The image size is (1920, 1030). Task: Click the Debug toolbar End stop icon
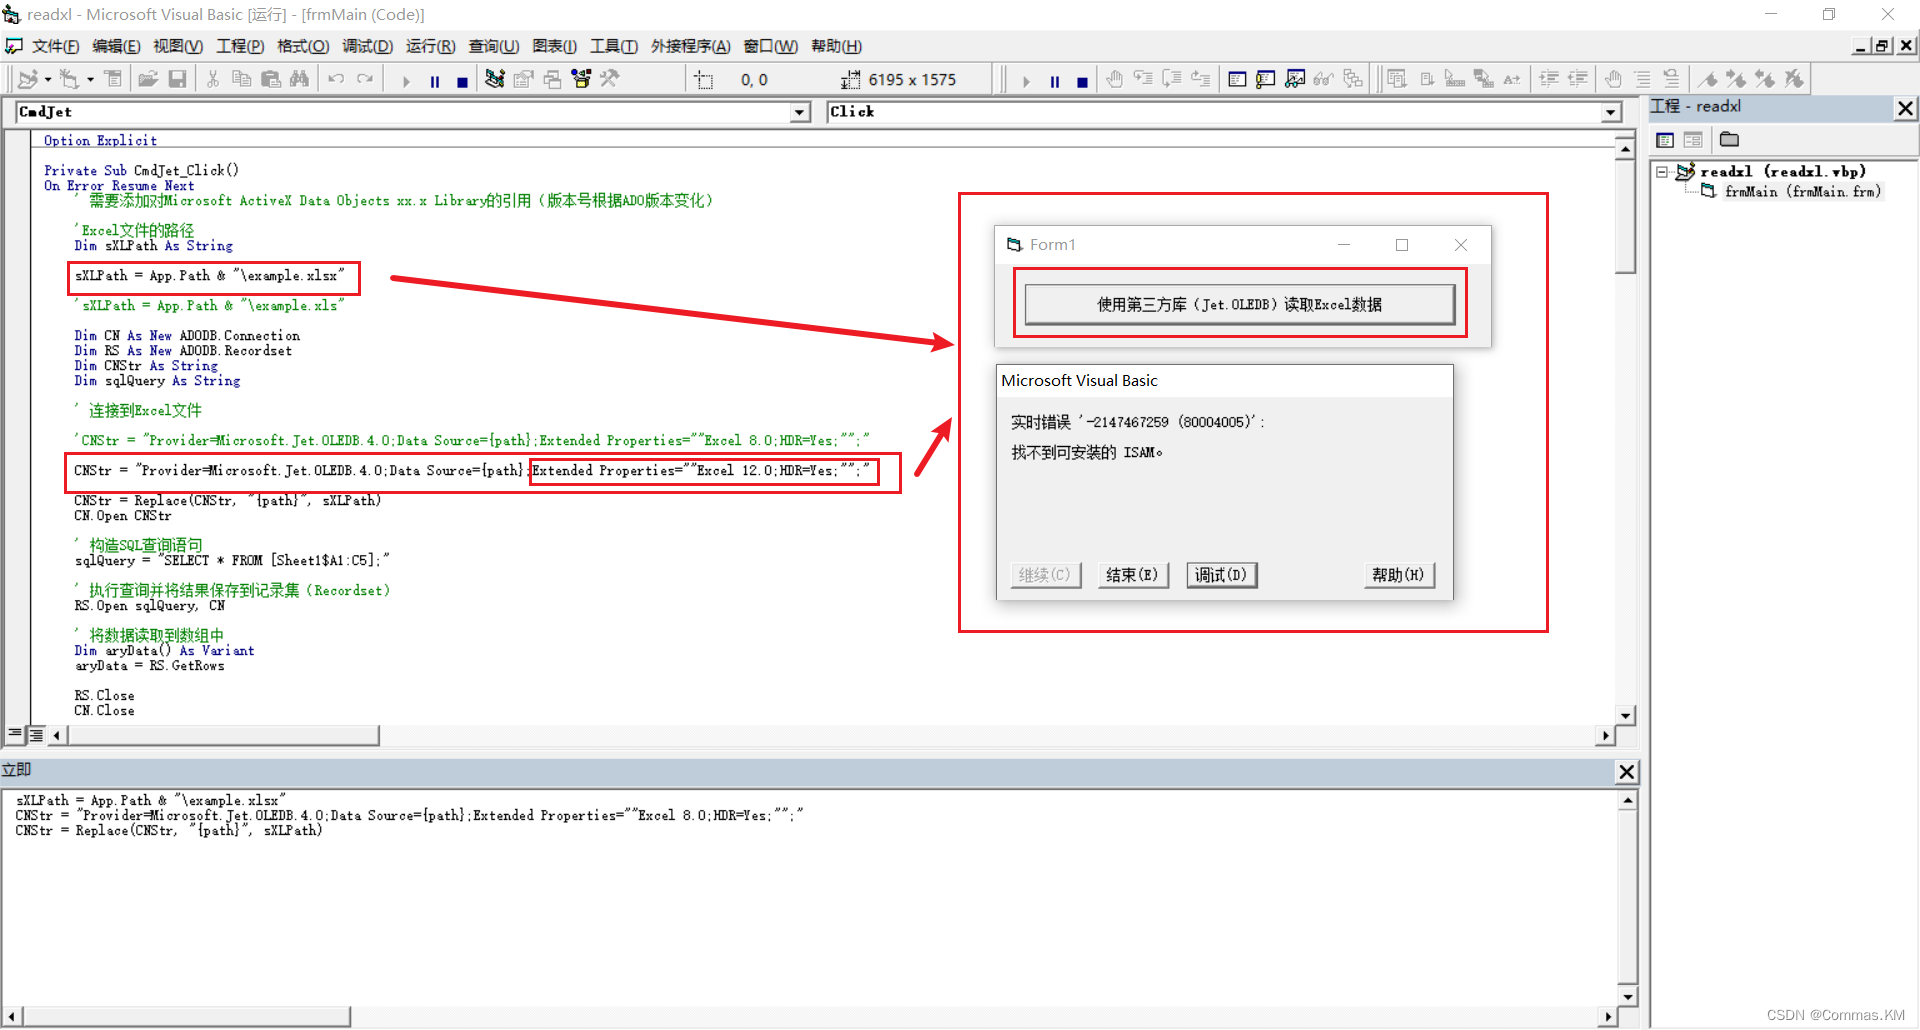[x=1082, y=81]
